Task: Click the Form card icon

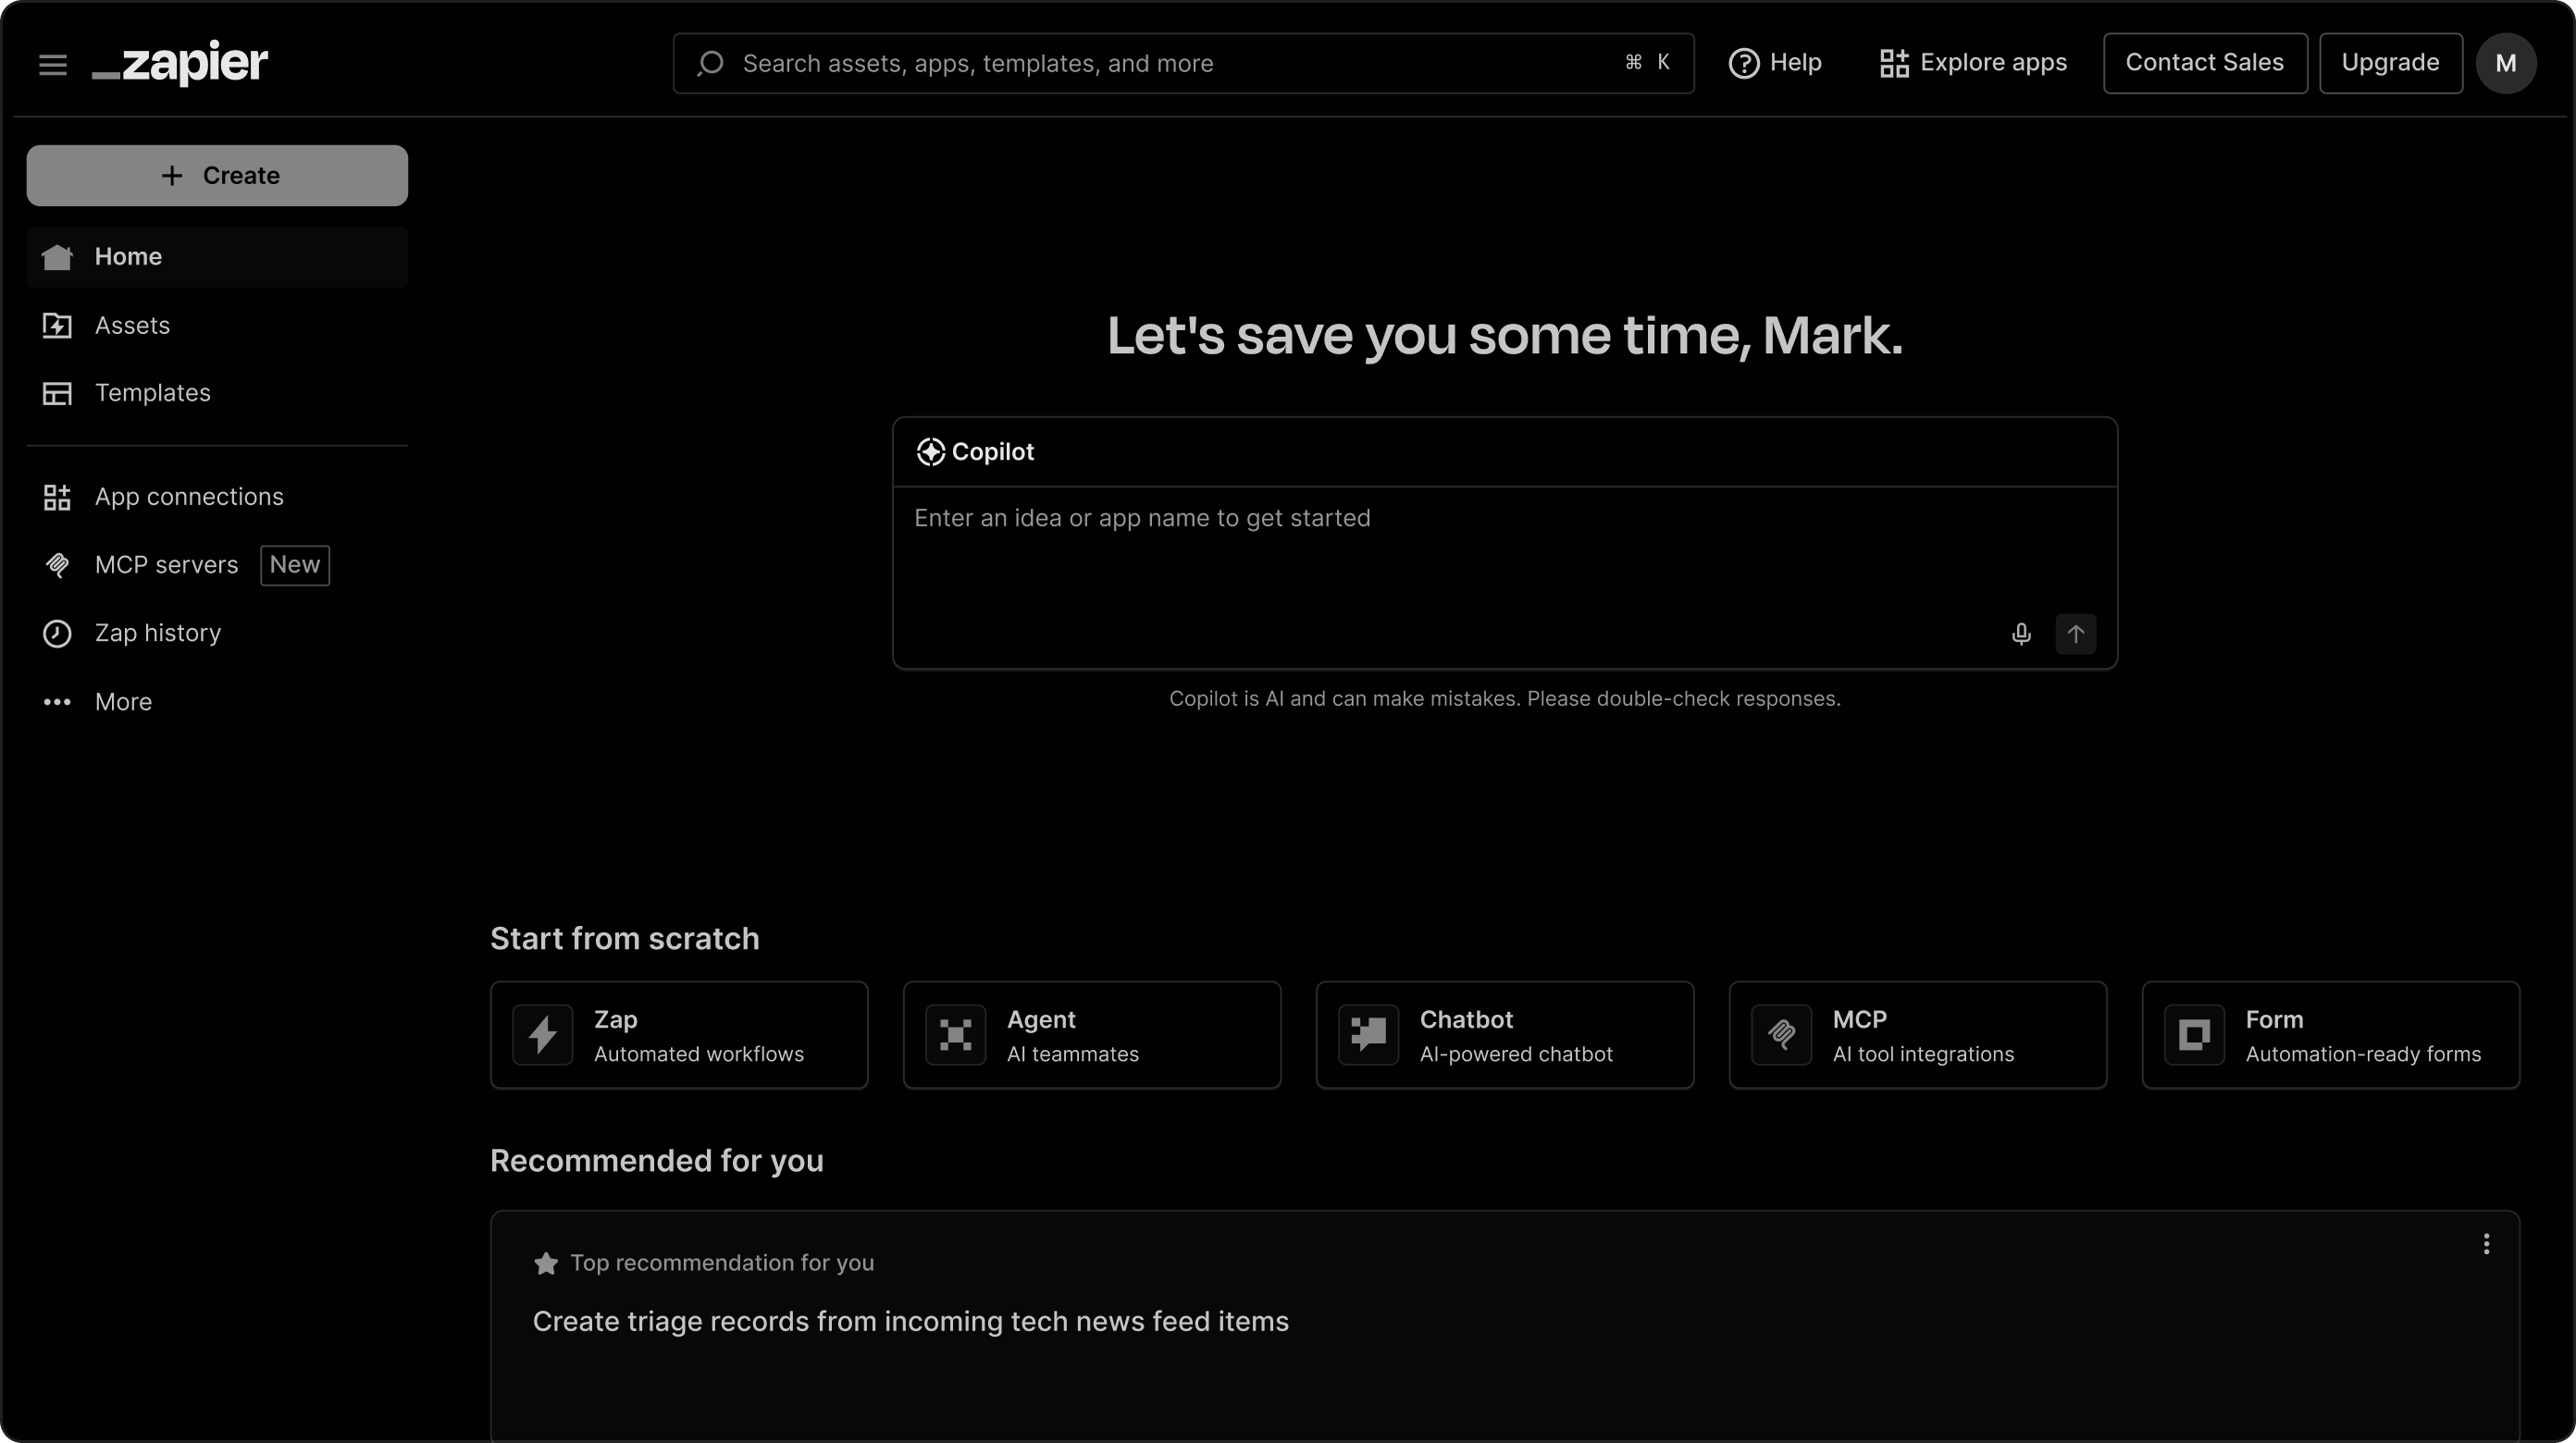Action: click(2195, 1034)
